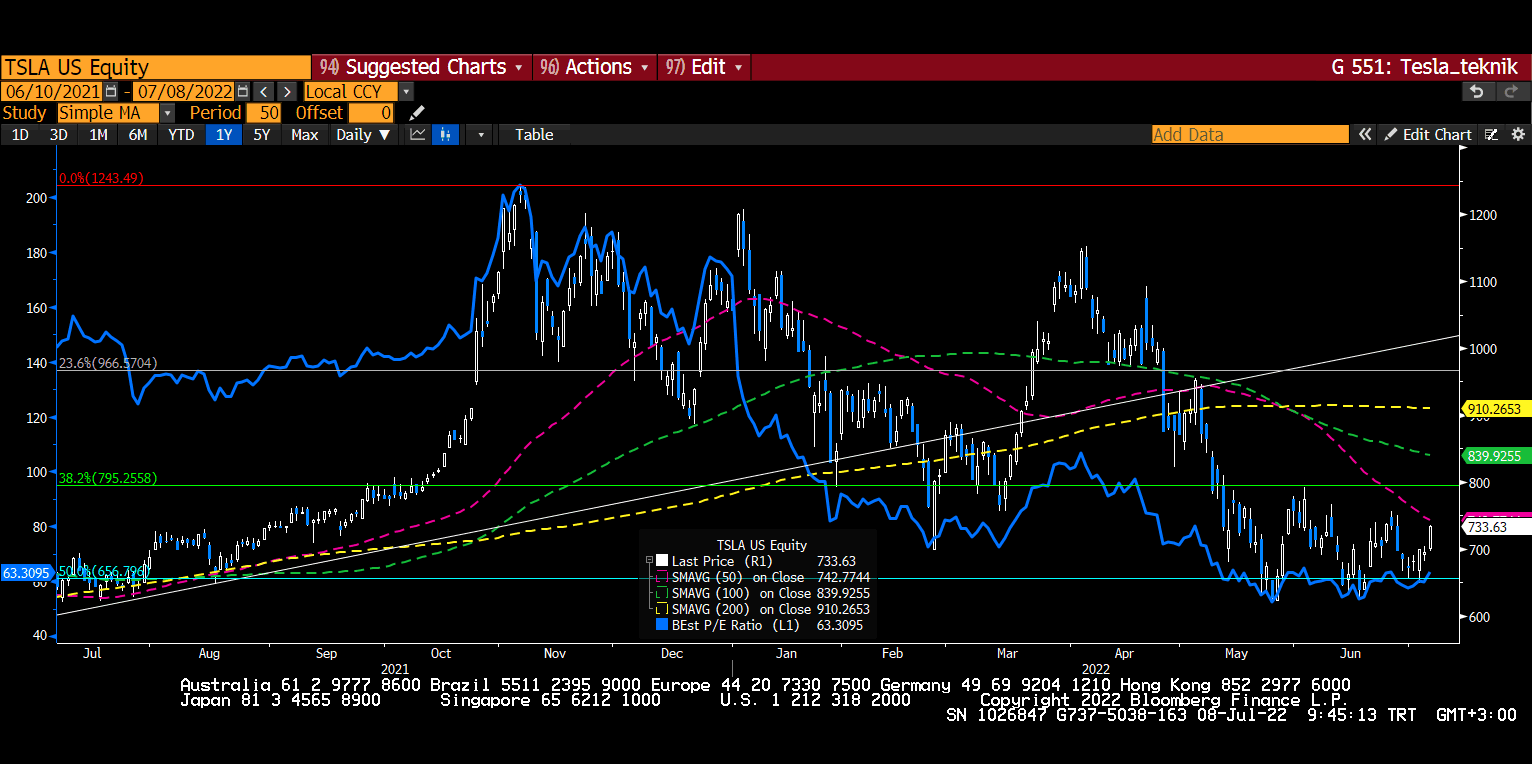Screen dimensions: 1532x764
Task: Select candlestick chart type icon
Action: (x=445, y=134)
